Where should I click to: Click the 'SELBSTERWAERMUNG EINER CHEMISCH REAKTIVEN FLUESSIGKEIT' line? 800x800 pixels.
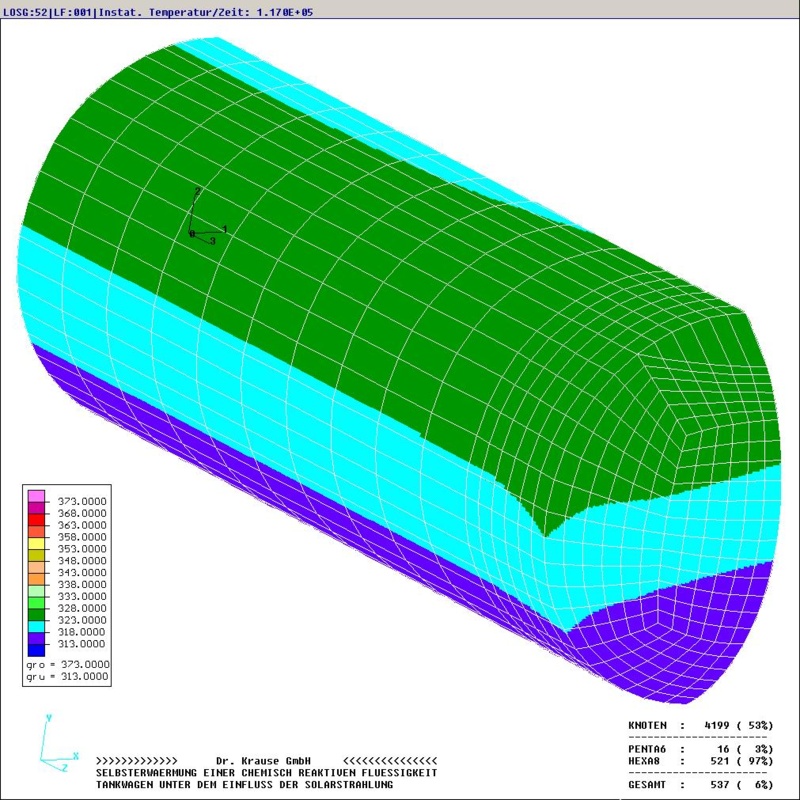266,772
